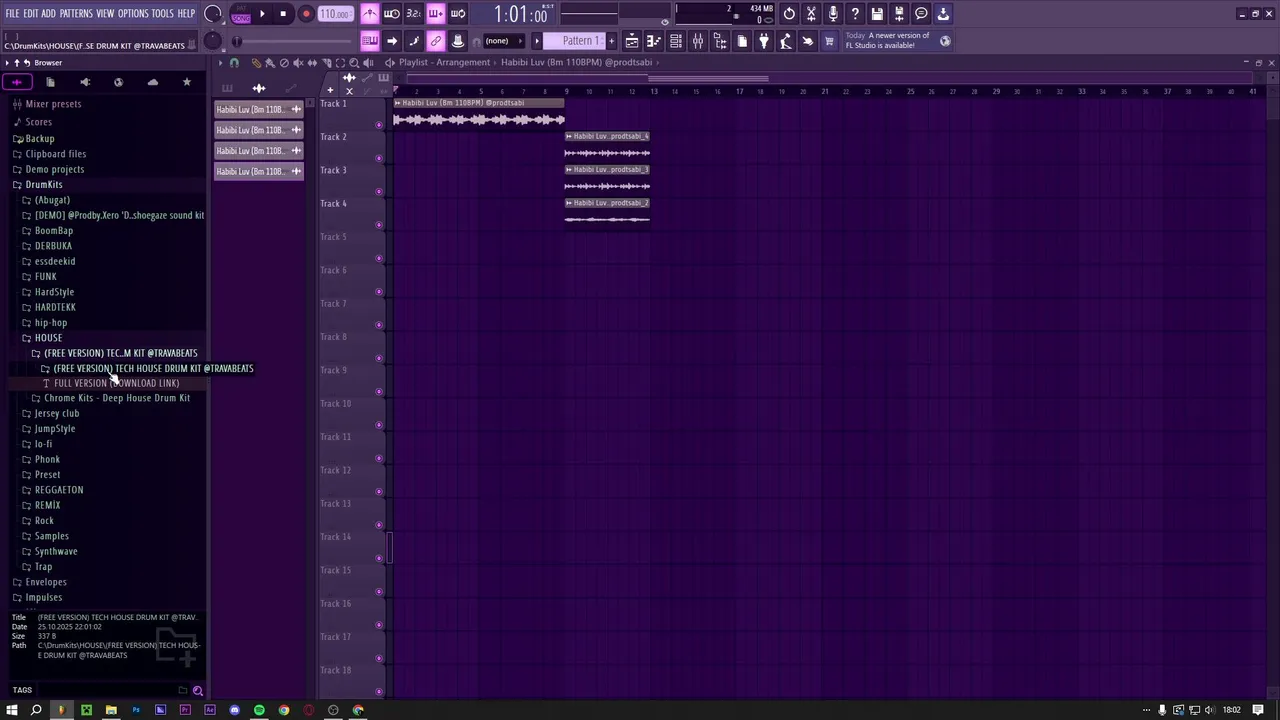Select playlist zoom tool icon
The image size is (1280, 720).
(x=354, y=63)
